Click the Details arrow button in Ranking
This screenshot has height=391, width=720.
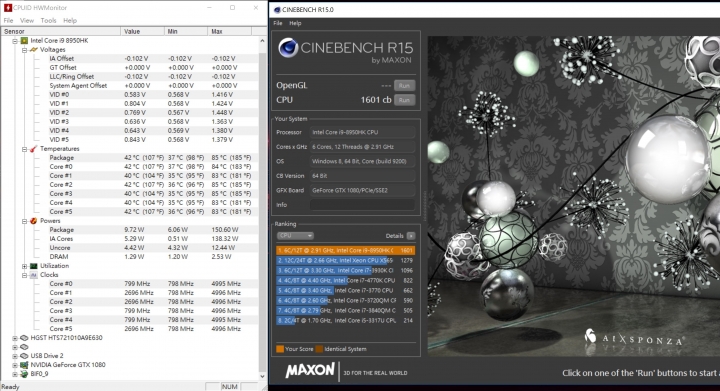pyautogui.click(x=411, y=235)
